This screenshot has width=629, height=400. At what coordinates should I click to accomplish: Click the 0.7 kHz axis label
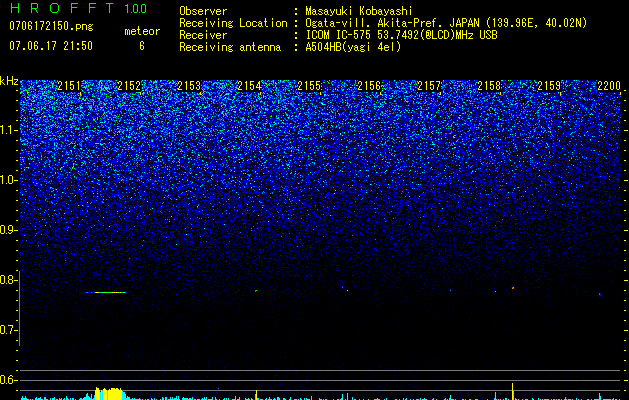click(8, 330)
